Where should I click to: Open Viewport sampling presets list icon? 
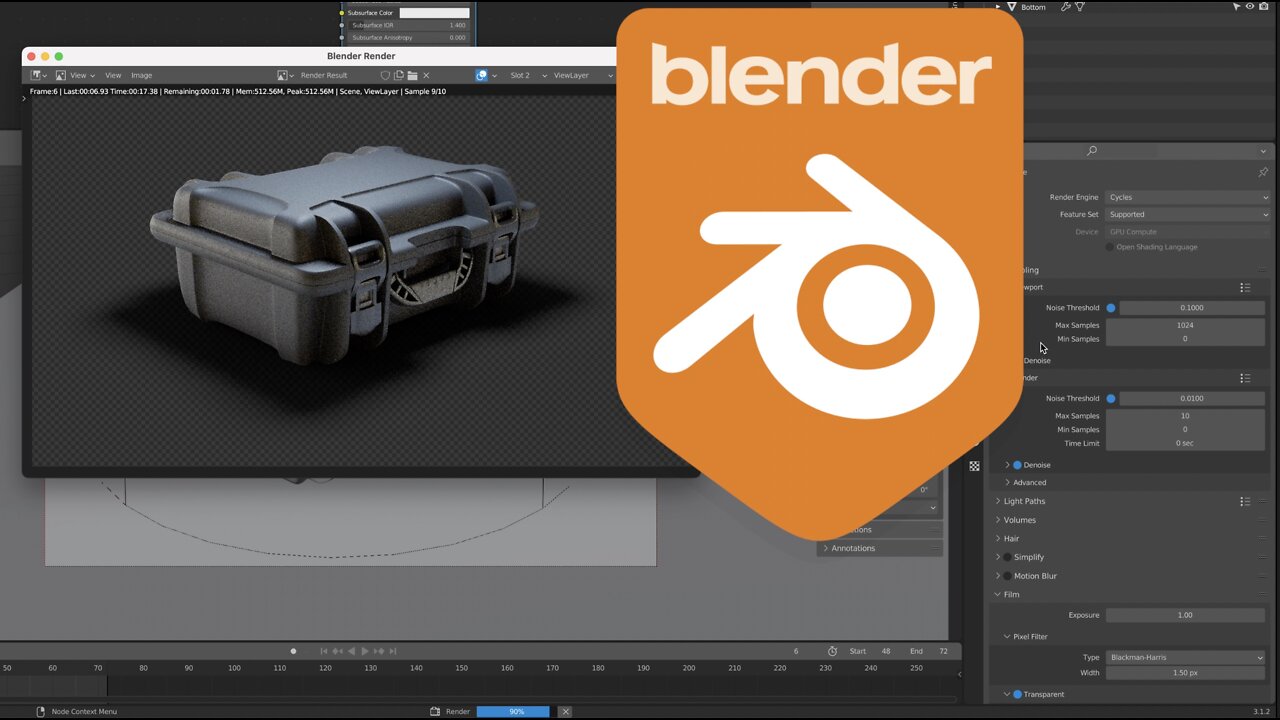[x=1245, y=287]
